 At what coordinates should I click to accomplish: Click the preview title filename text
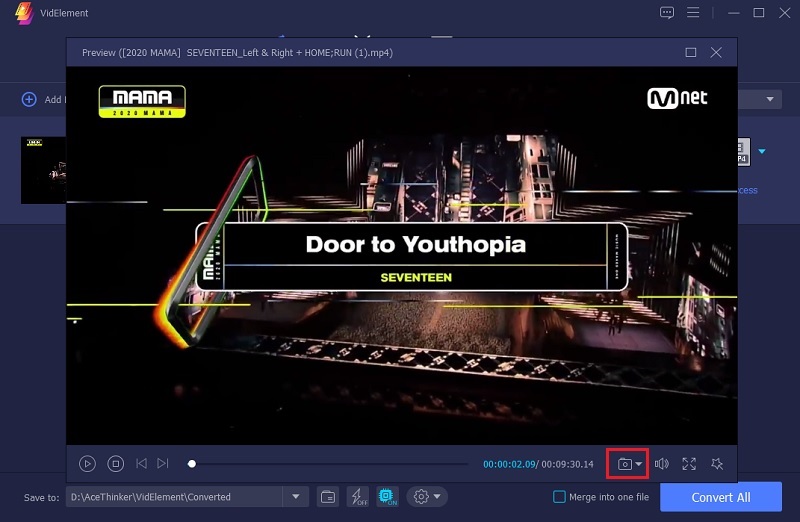tap(237, 53)
